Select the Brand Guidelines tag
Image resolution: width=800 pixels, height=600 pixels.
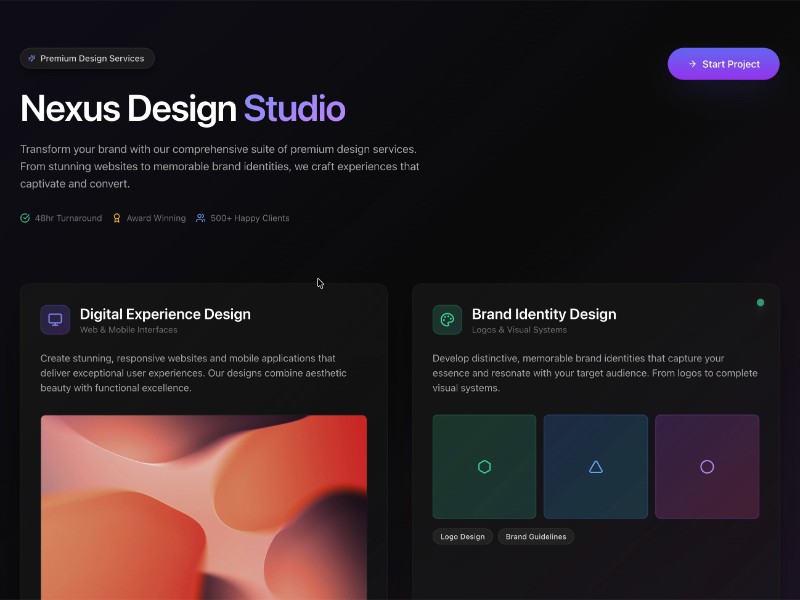tap(536, 536)
